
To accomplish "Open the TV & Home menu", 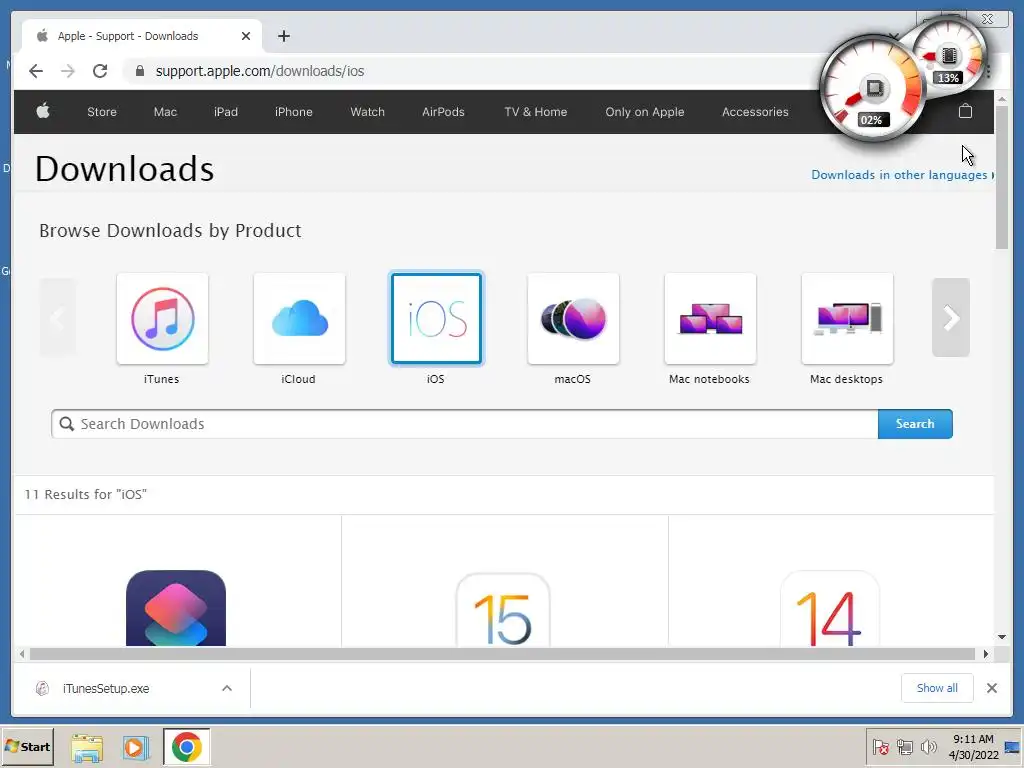I will pyautogui.click(x=536, y=112).
